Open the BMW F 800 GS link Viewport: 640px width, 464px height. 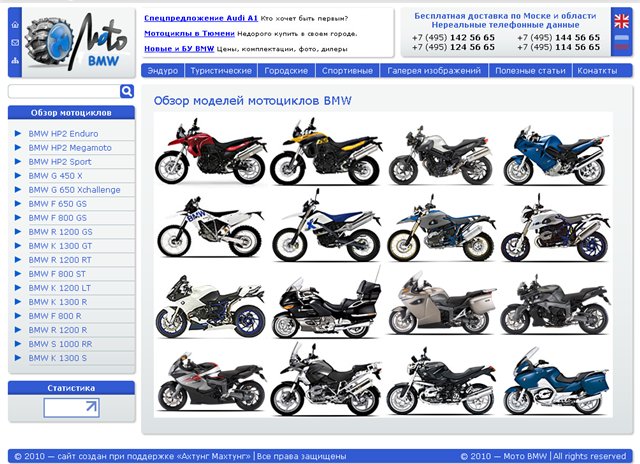(58, 218)
